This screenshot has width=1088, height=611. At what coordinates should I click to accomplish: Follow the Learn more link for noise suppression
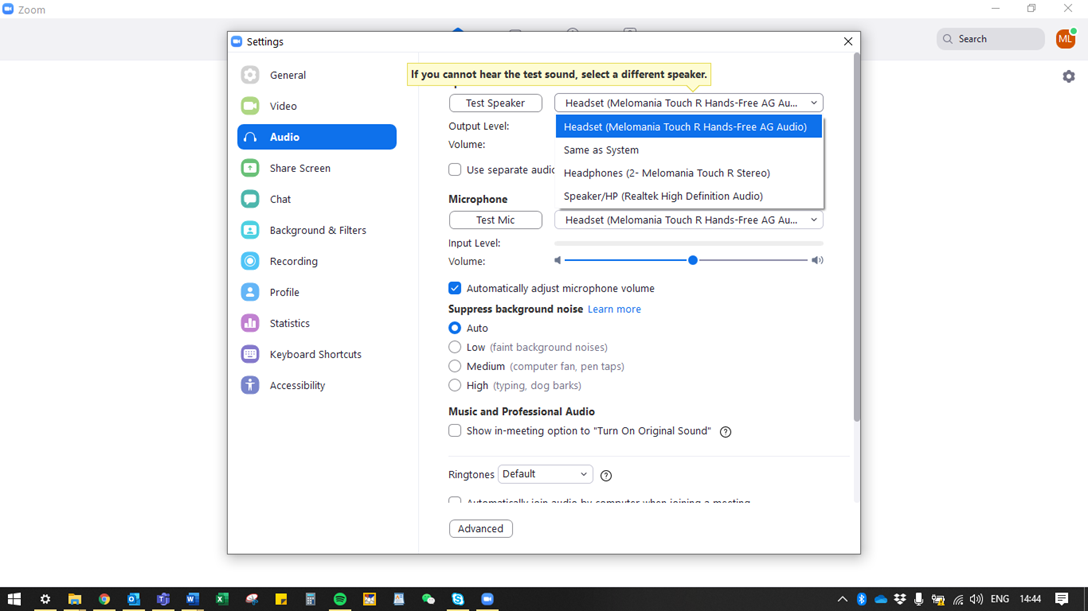(x=614, y=309)
